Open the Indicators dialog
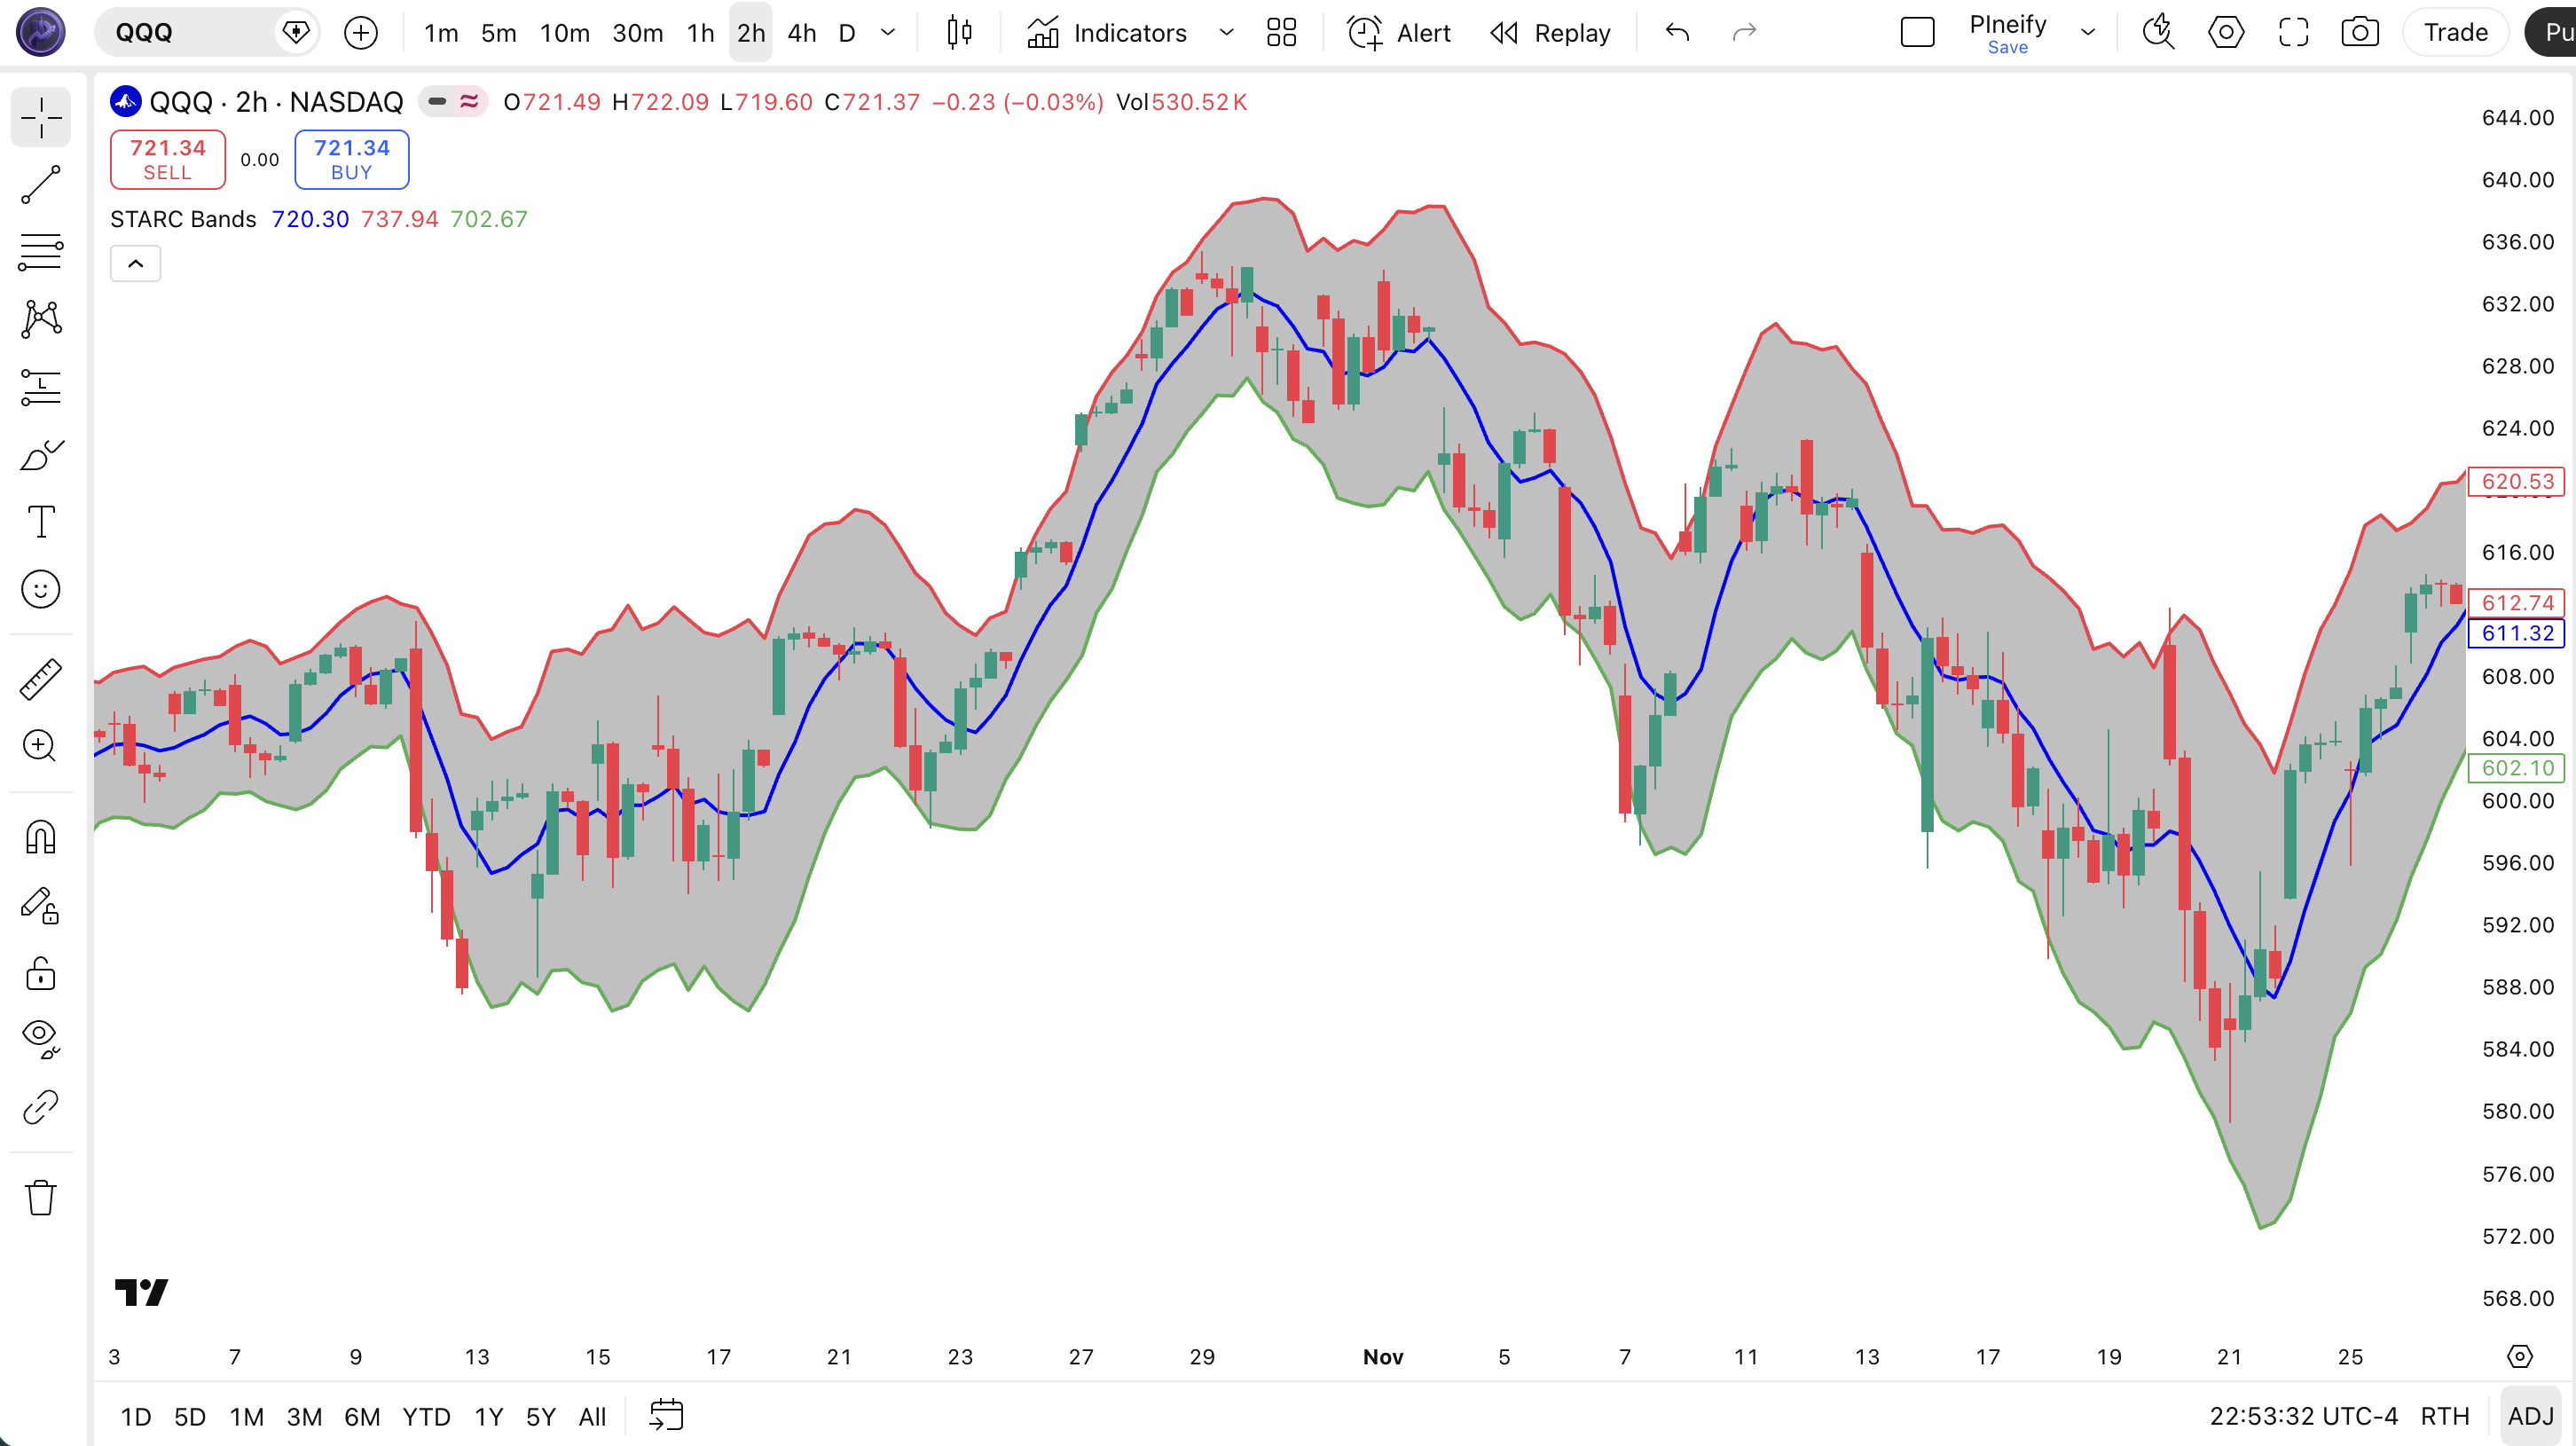This screenshot has width=2576, height=1446. point(1107,33)
